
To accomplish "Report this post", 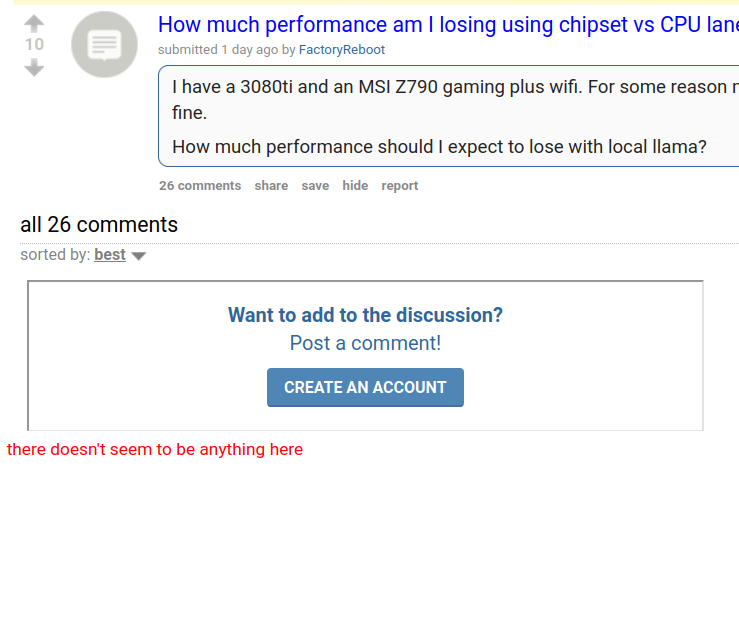I will 399,186.
